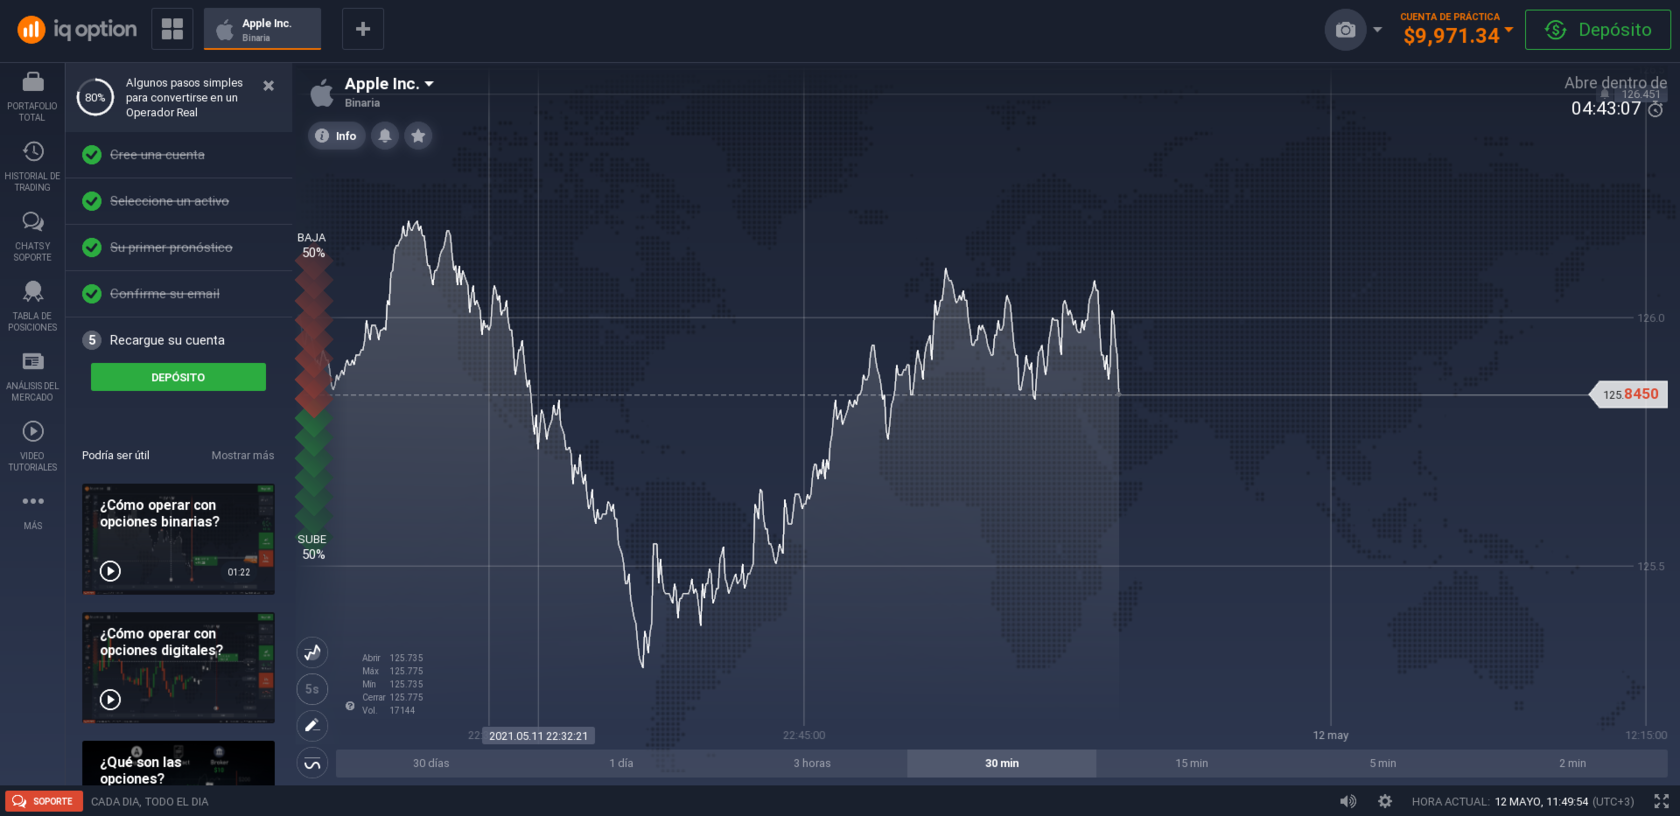Open the multi-chart grid layout icon

coord(172,29)
